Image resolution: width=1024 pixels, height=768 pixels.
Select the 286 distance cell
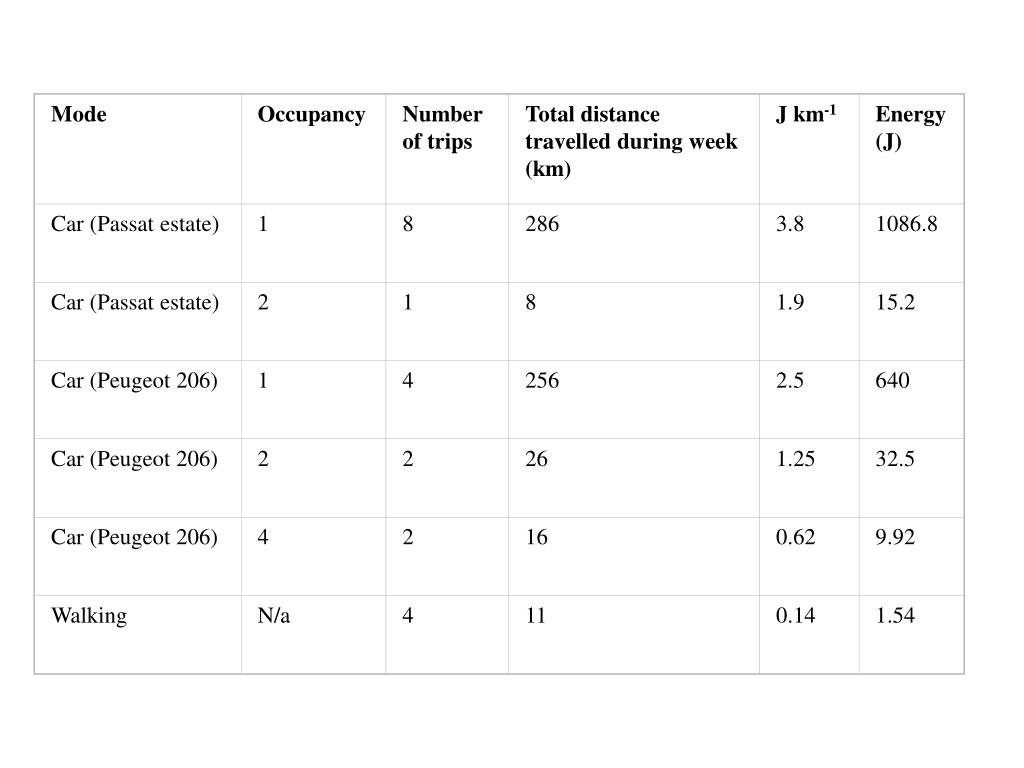pos(542,224)
